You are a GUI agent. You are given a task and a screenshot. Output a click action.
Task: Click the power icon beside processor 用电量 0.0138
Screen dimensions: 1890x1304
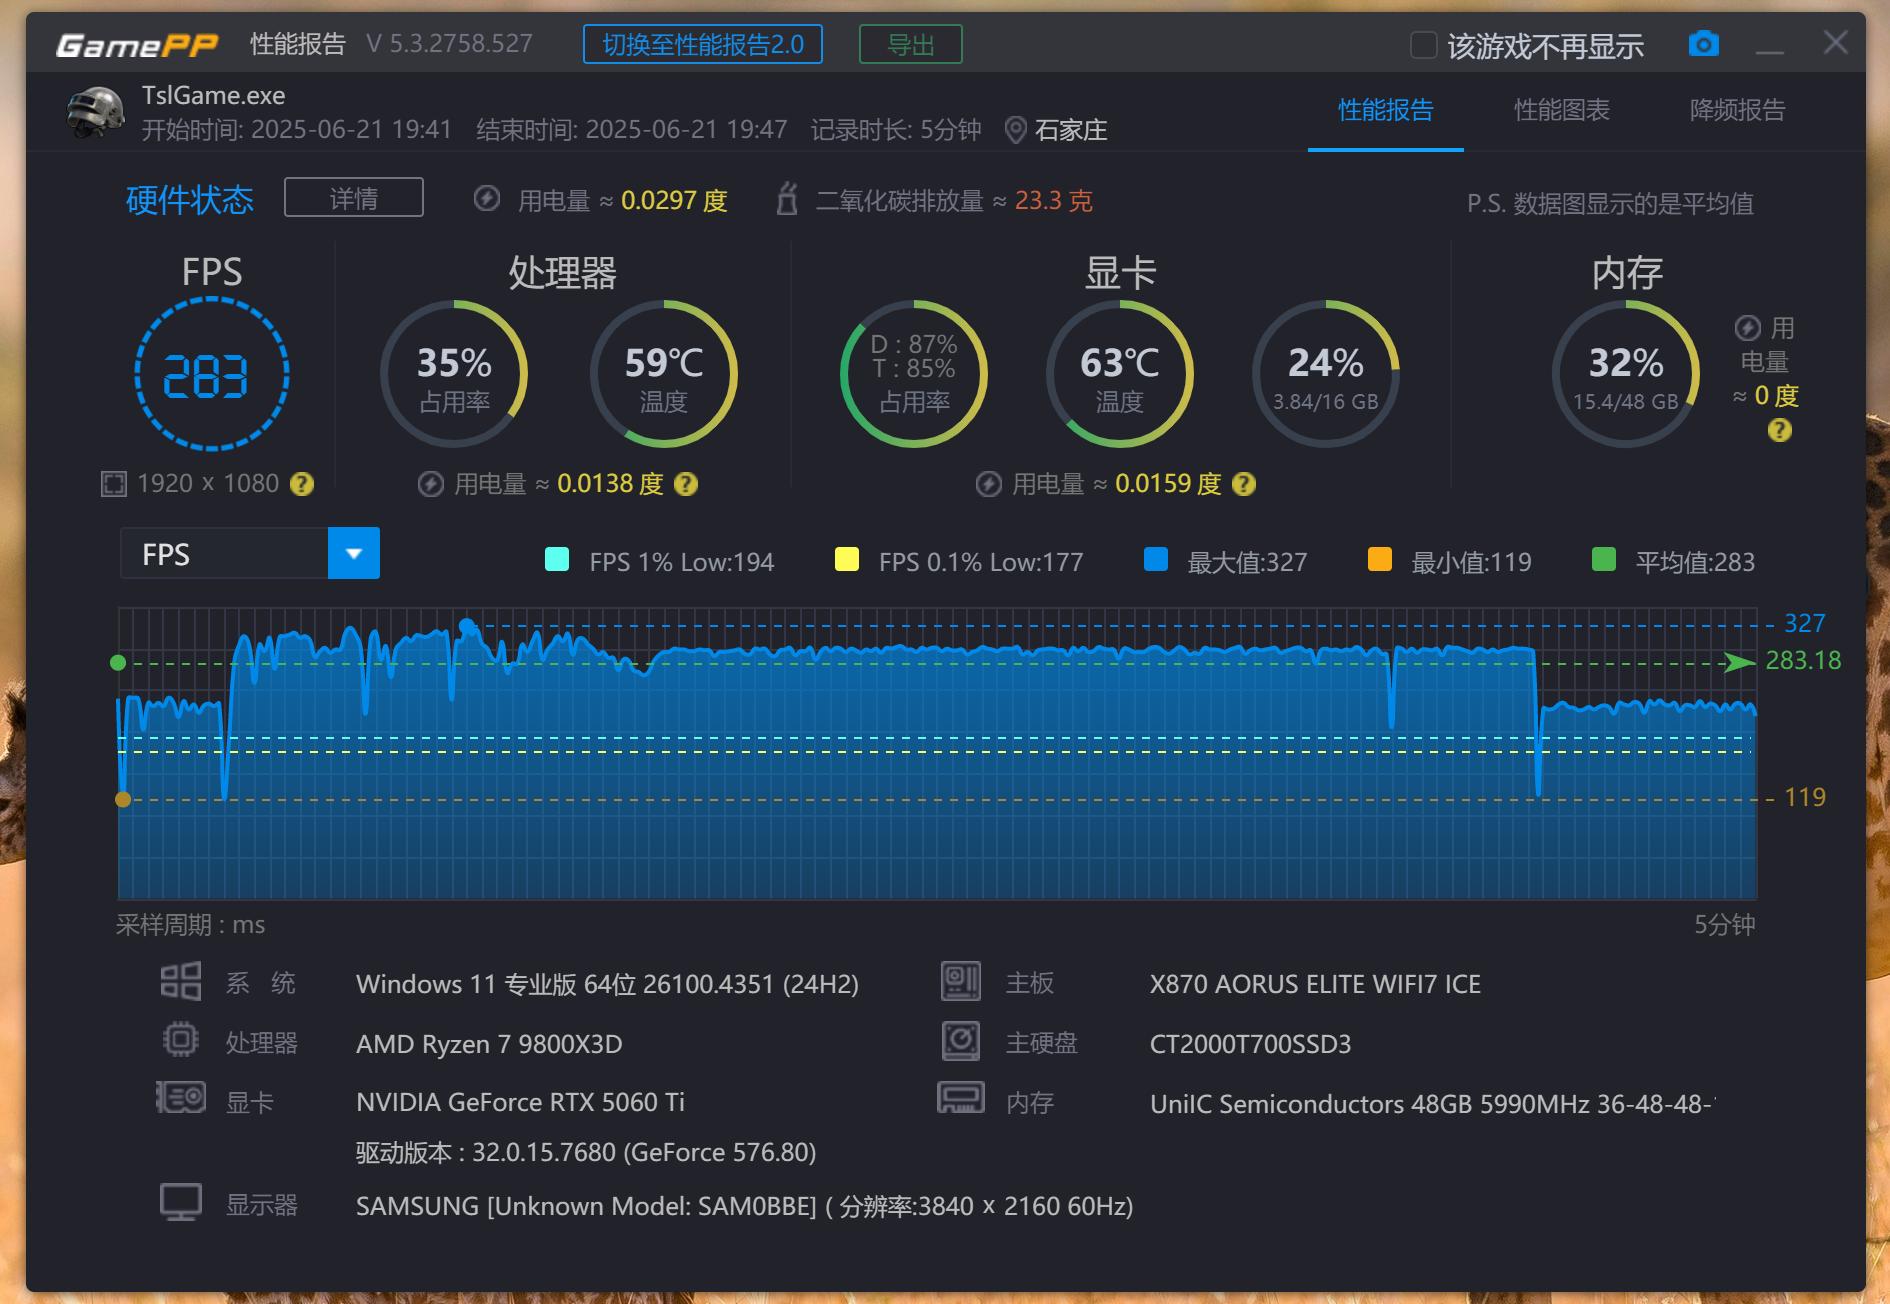430,484
